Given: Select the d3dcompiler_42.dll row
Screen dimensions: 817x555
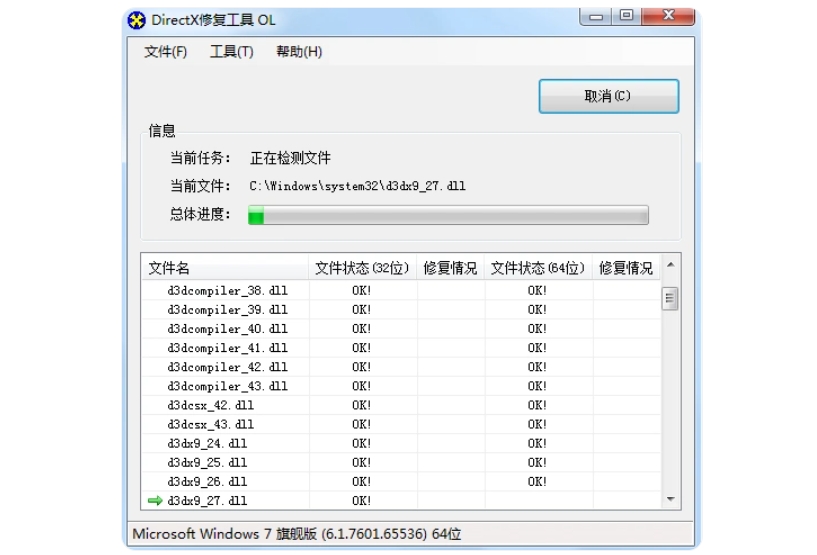Looking at the screenshot, I should click(401, 367).
